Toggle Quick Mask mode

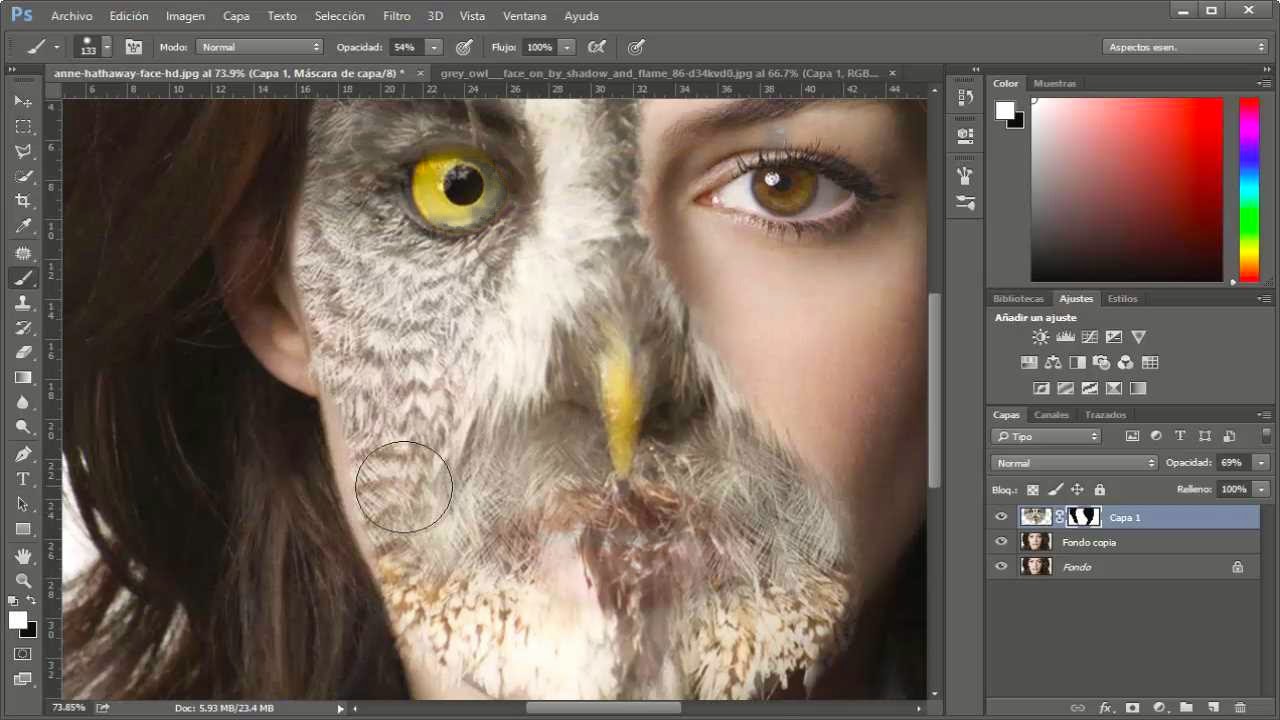pos(23,654)
